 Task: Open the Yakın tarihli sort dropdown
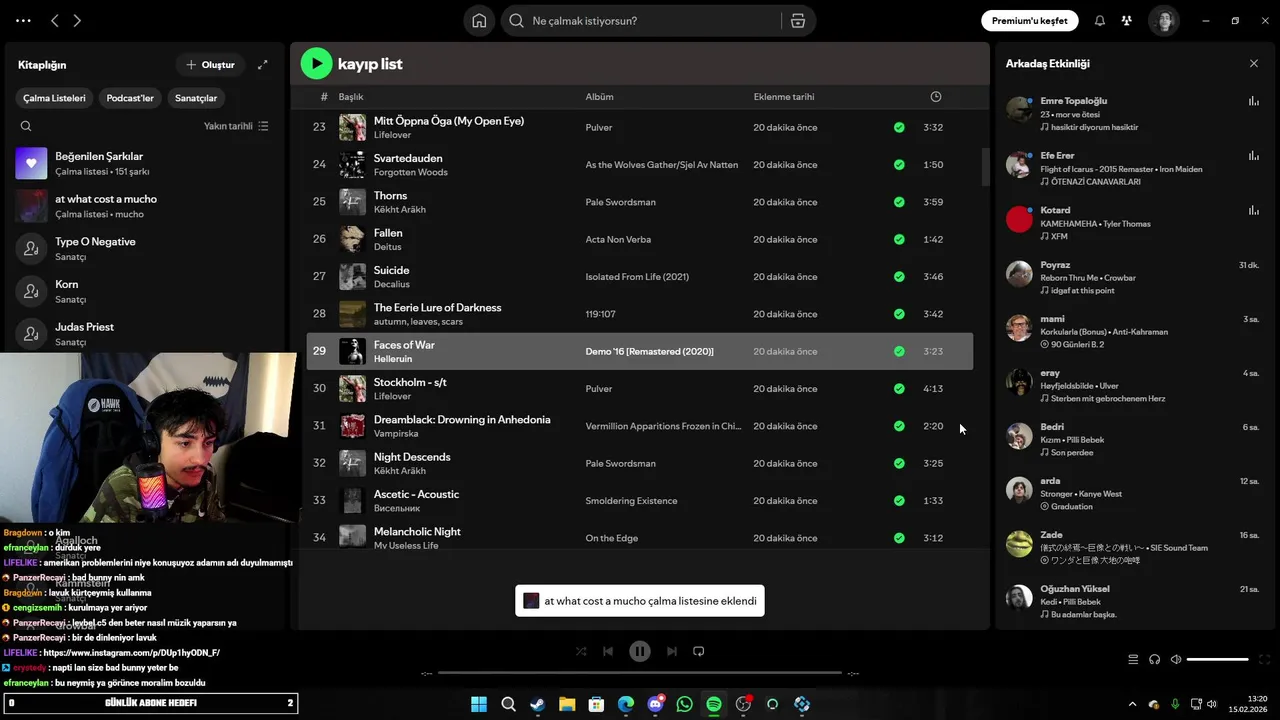236,126
